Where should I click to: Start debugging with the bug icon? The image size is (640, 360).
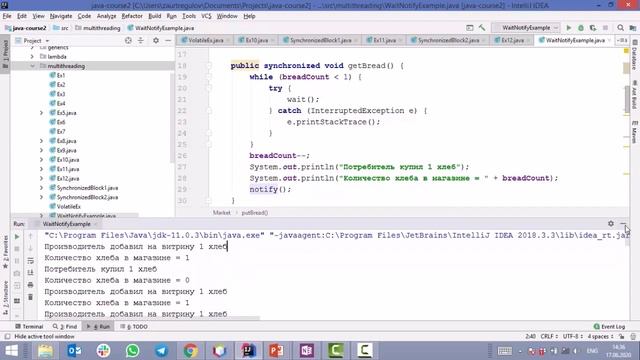[581, 28]
